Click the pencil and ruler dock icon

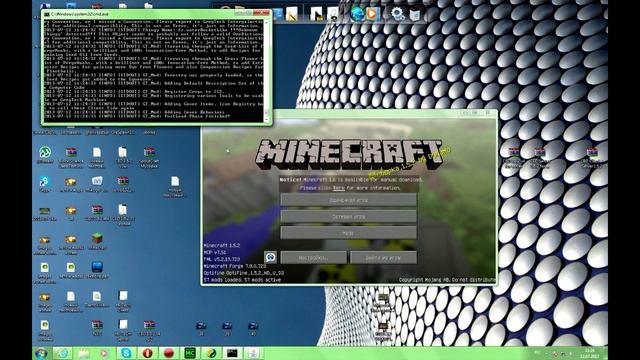click(x=291, y=14)
